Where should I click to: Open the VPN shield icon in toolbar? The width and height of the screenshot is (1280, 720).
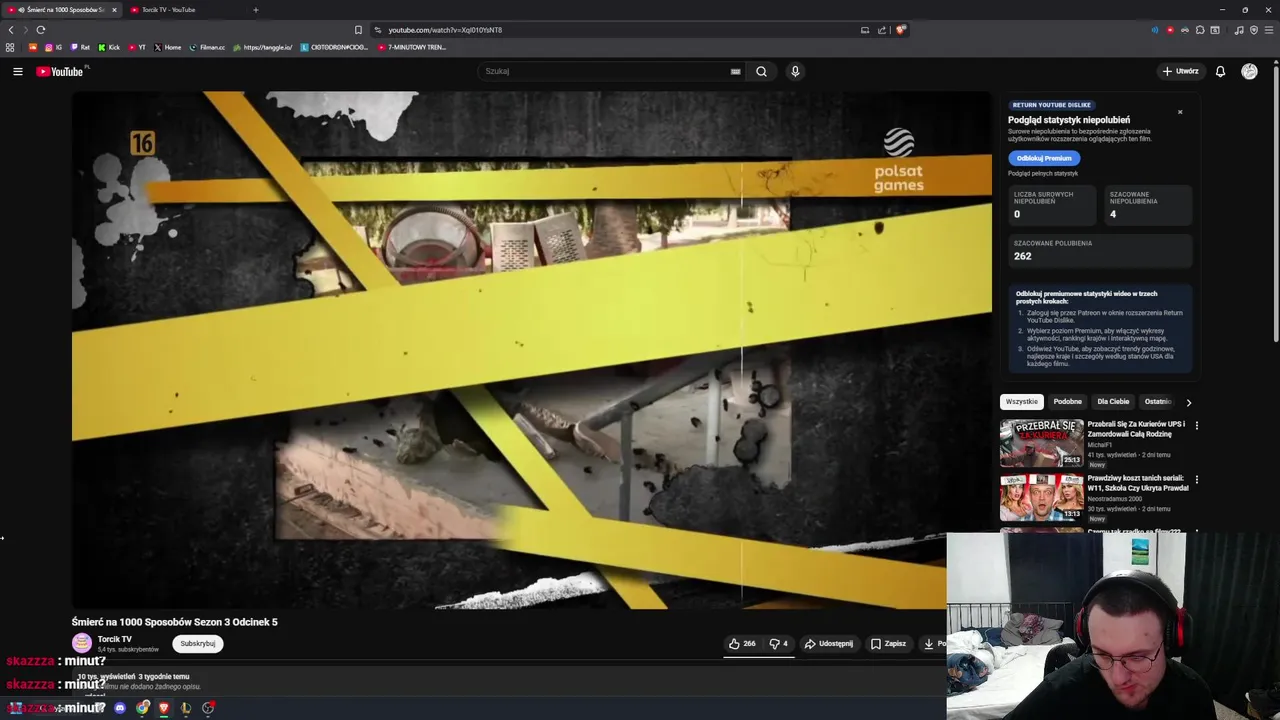pos(1254,30)
